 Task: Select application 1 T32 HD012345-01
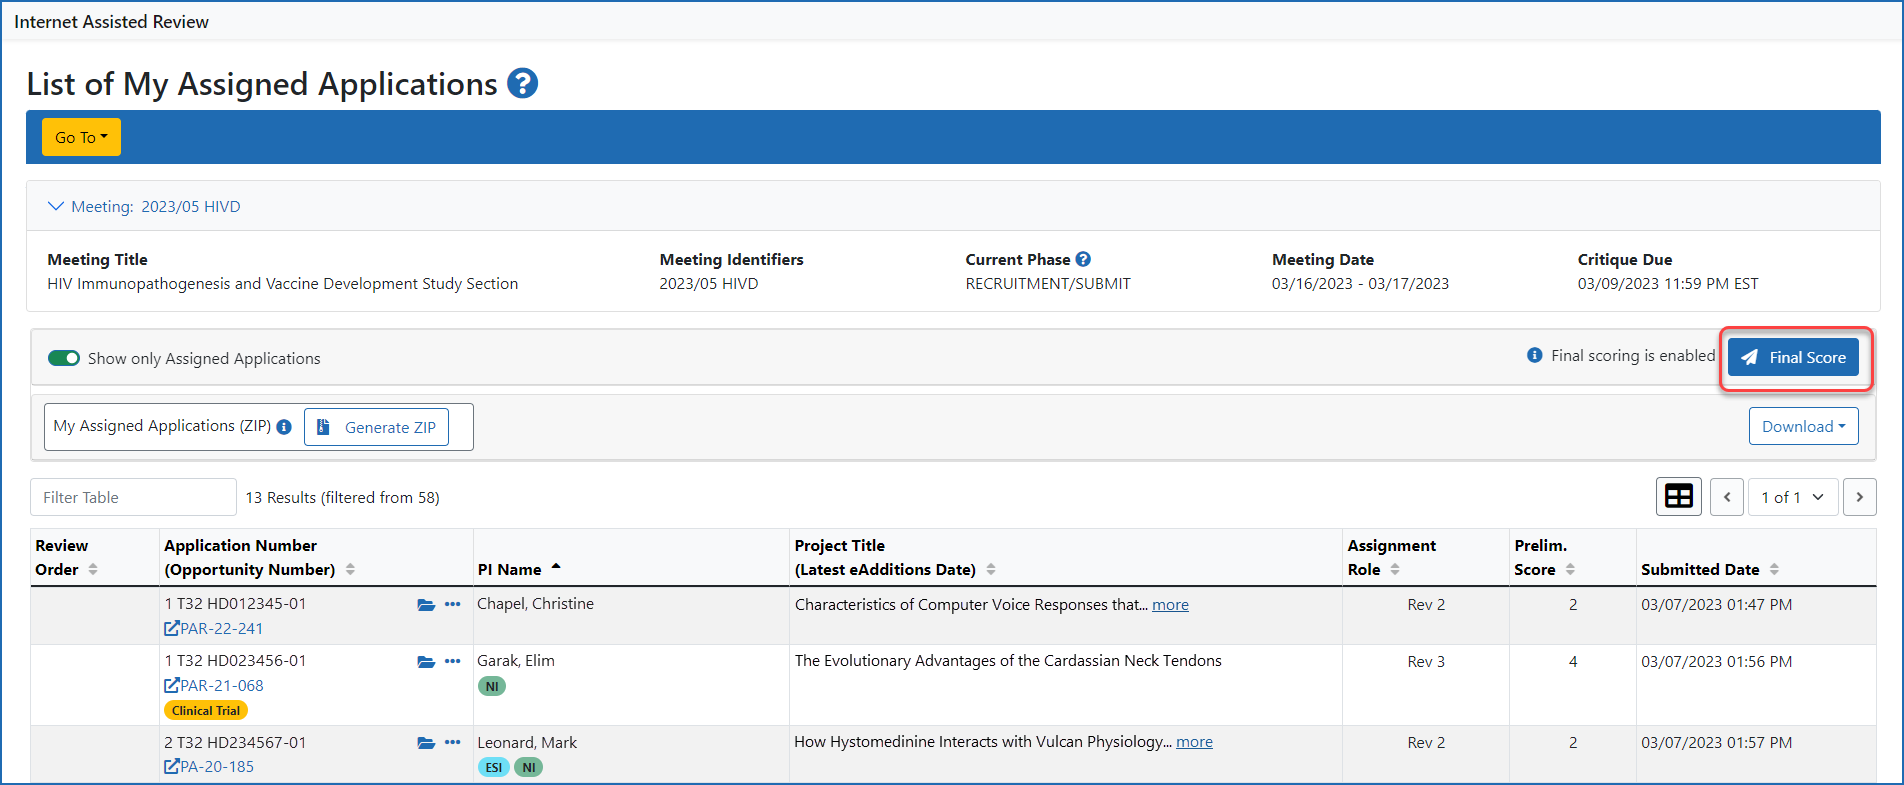tap(235, 604)
